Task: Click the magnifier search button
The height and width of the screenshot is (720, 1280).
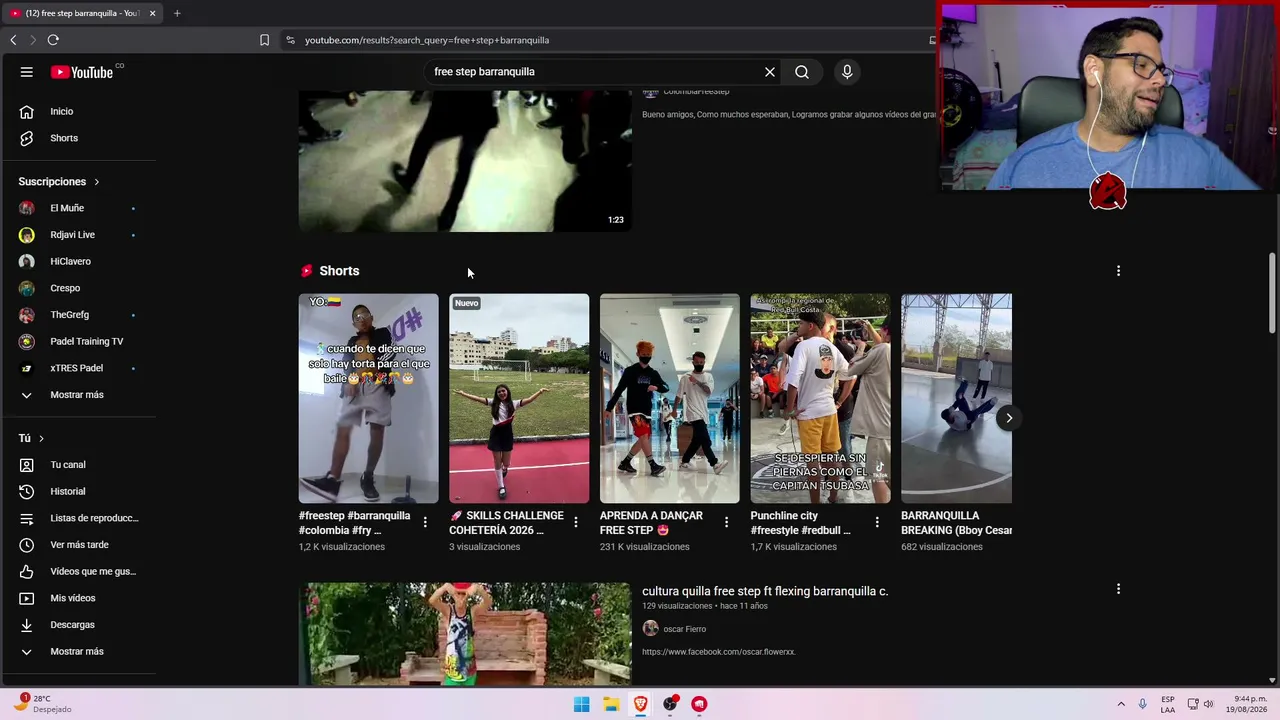Action: point(802,72)
